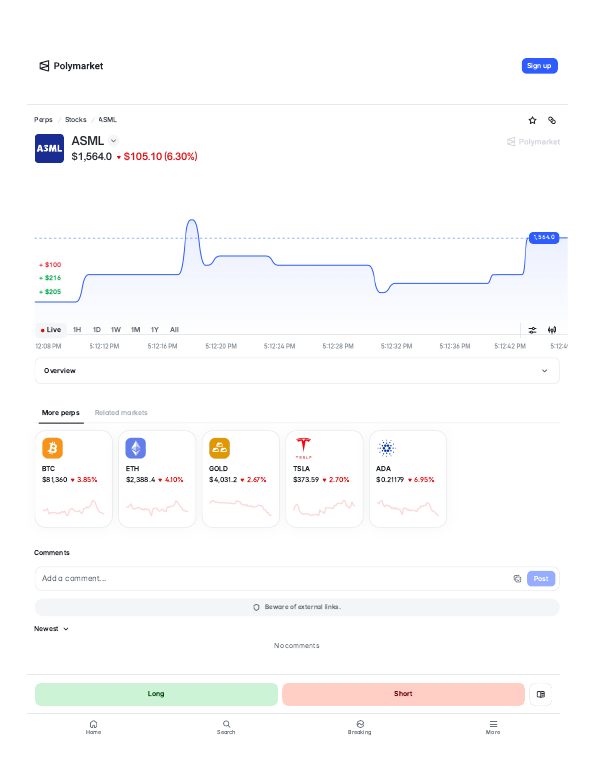Open chart settings sliders icon
Screen dimensions: 595x770
(x=532, y=330)
